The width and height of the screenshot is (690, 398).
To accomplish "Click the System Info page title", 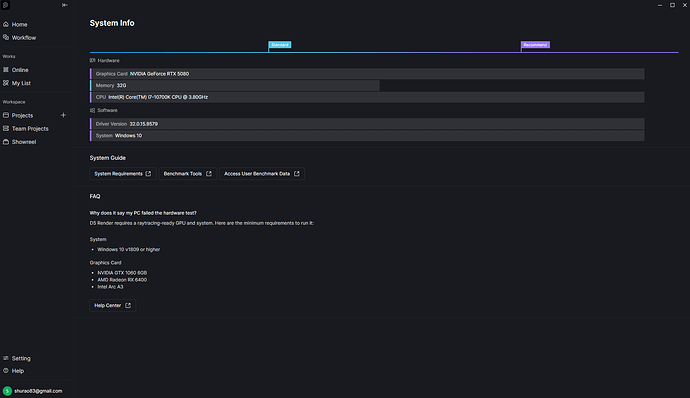I will pos(112,23).
